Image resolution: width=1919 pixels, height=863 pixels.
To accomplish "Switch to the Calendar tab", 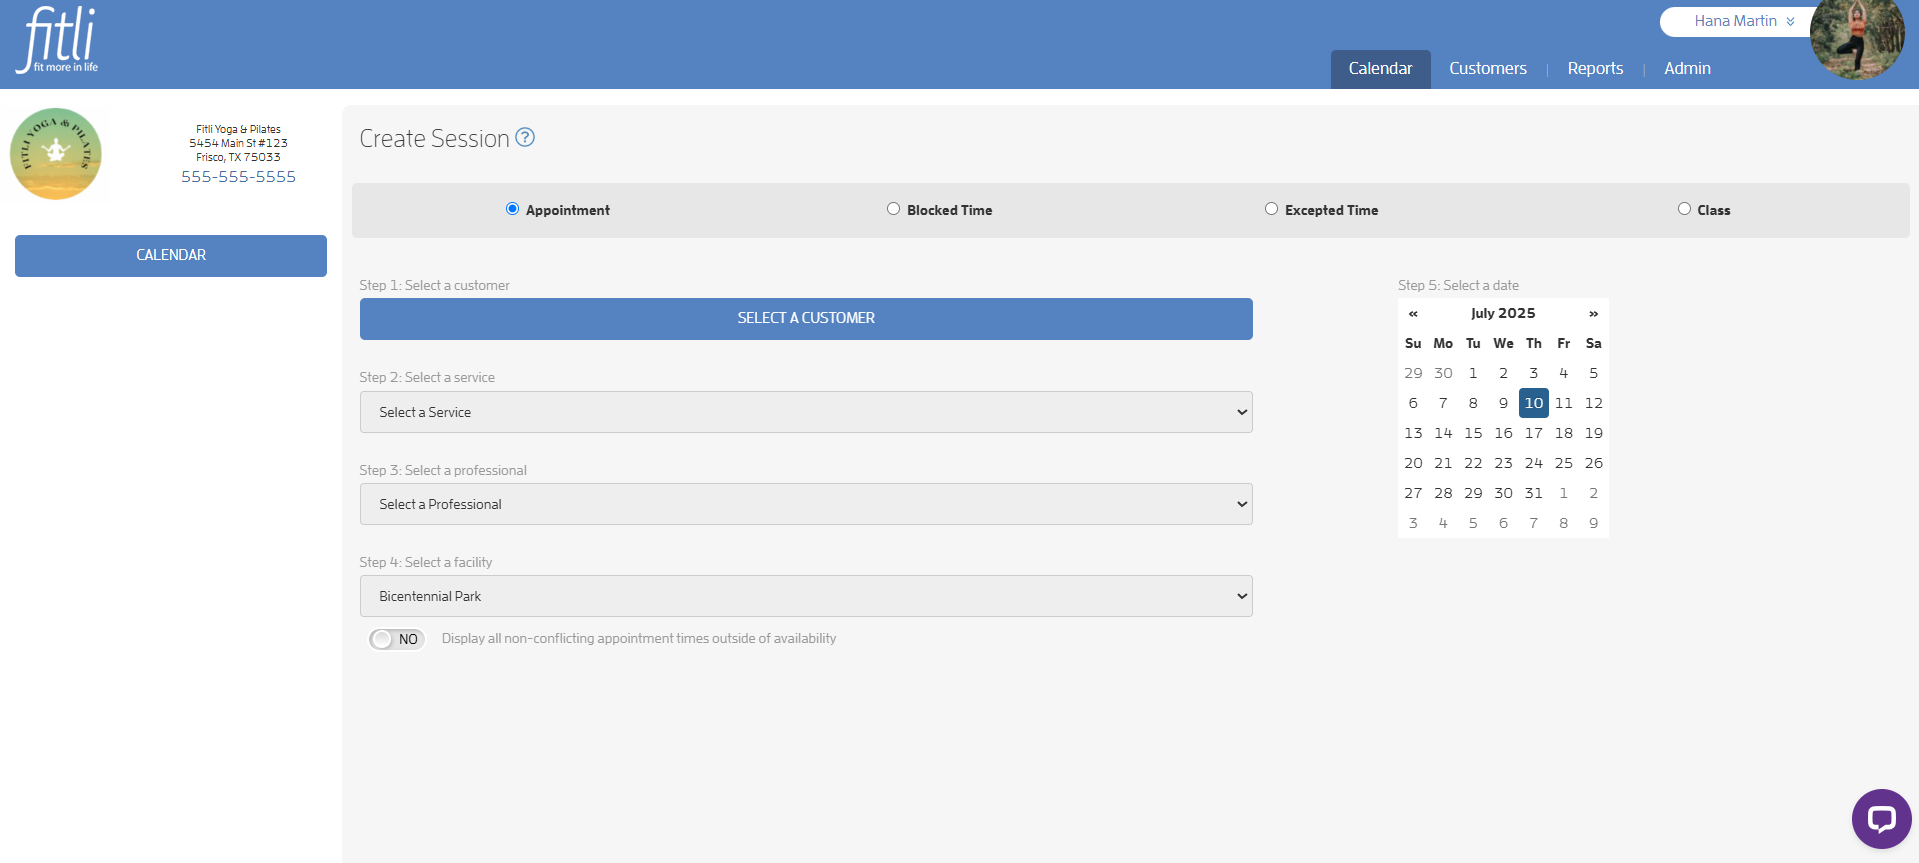I will pos(1380,69).
